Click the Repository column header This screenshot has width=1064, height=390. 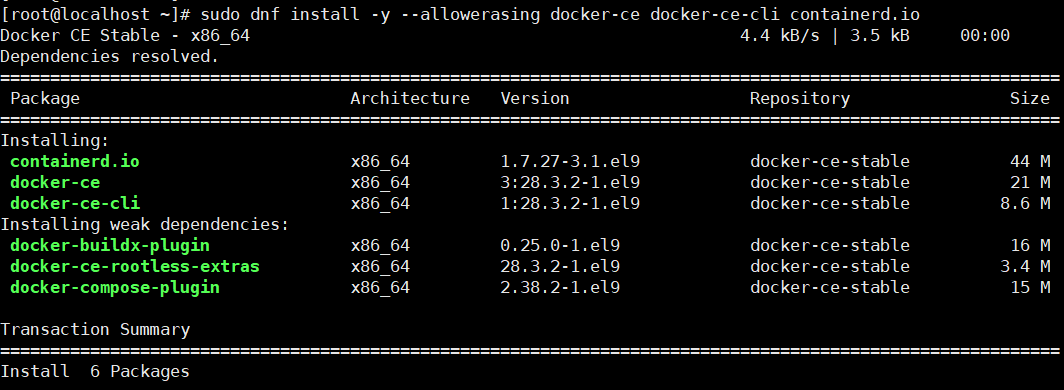[799, 98]
